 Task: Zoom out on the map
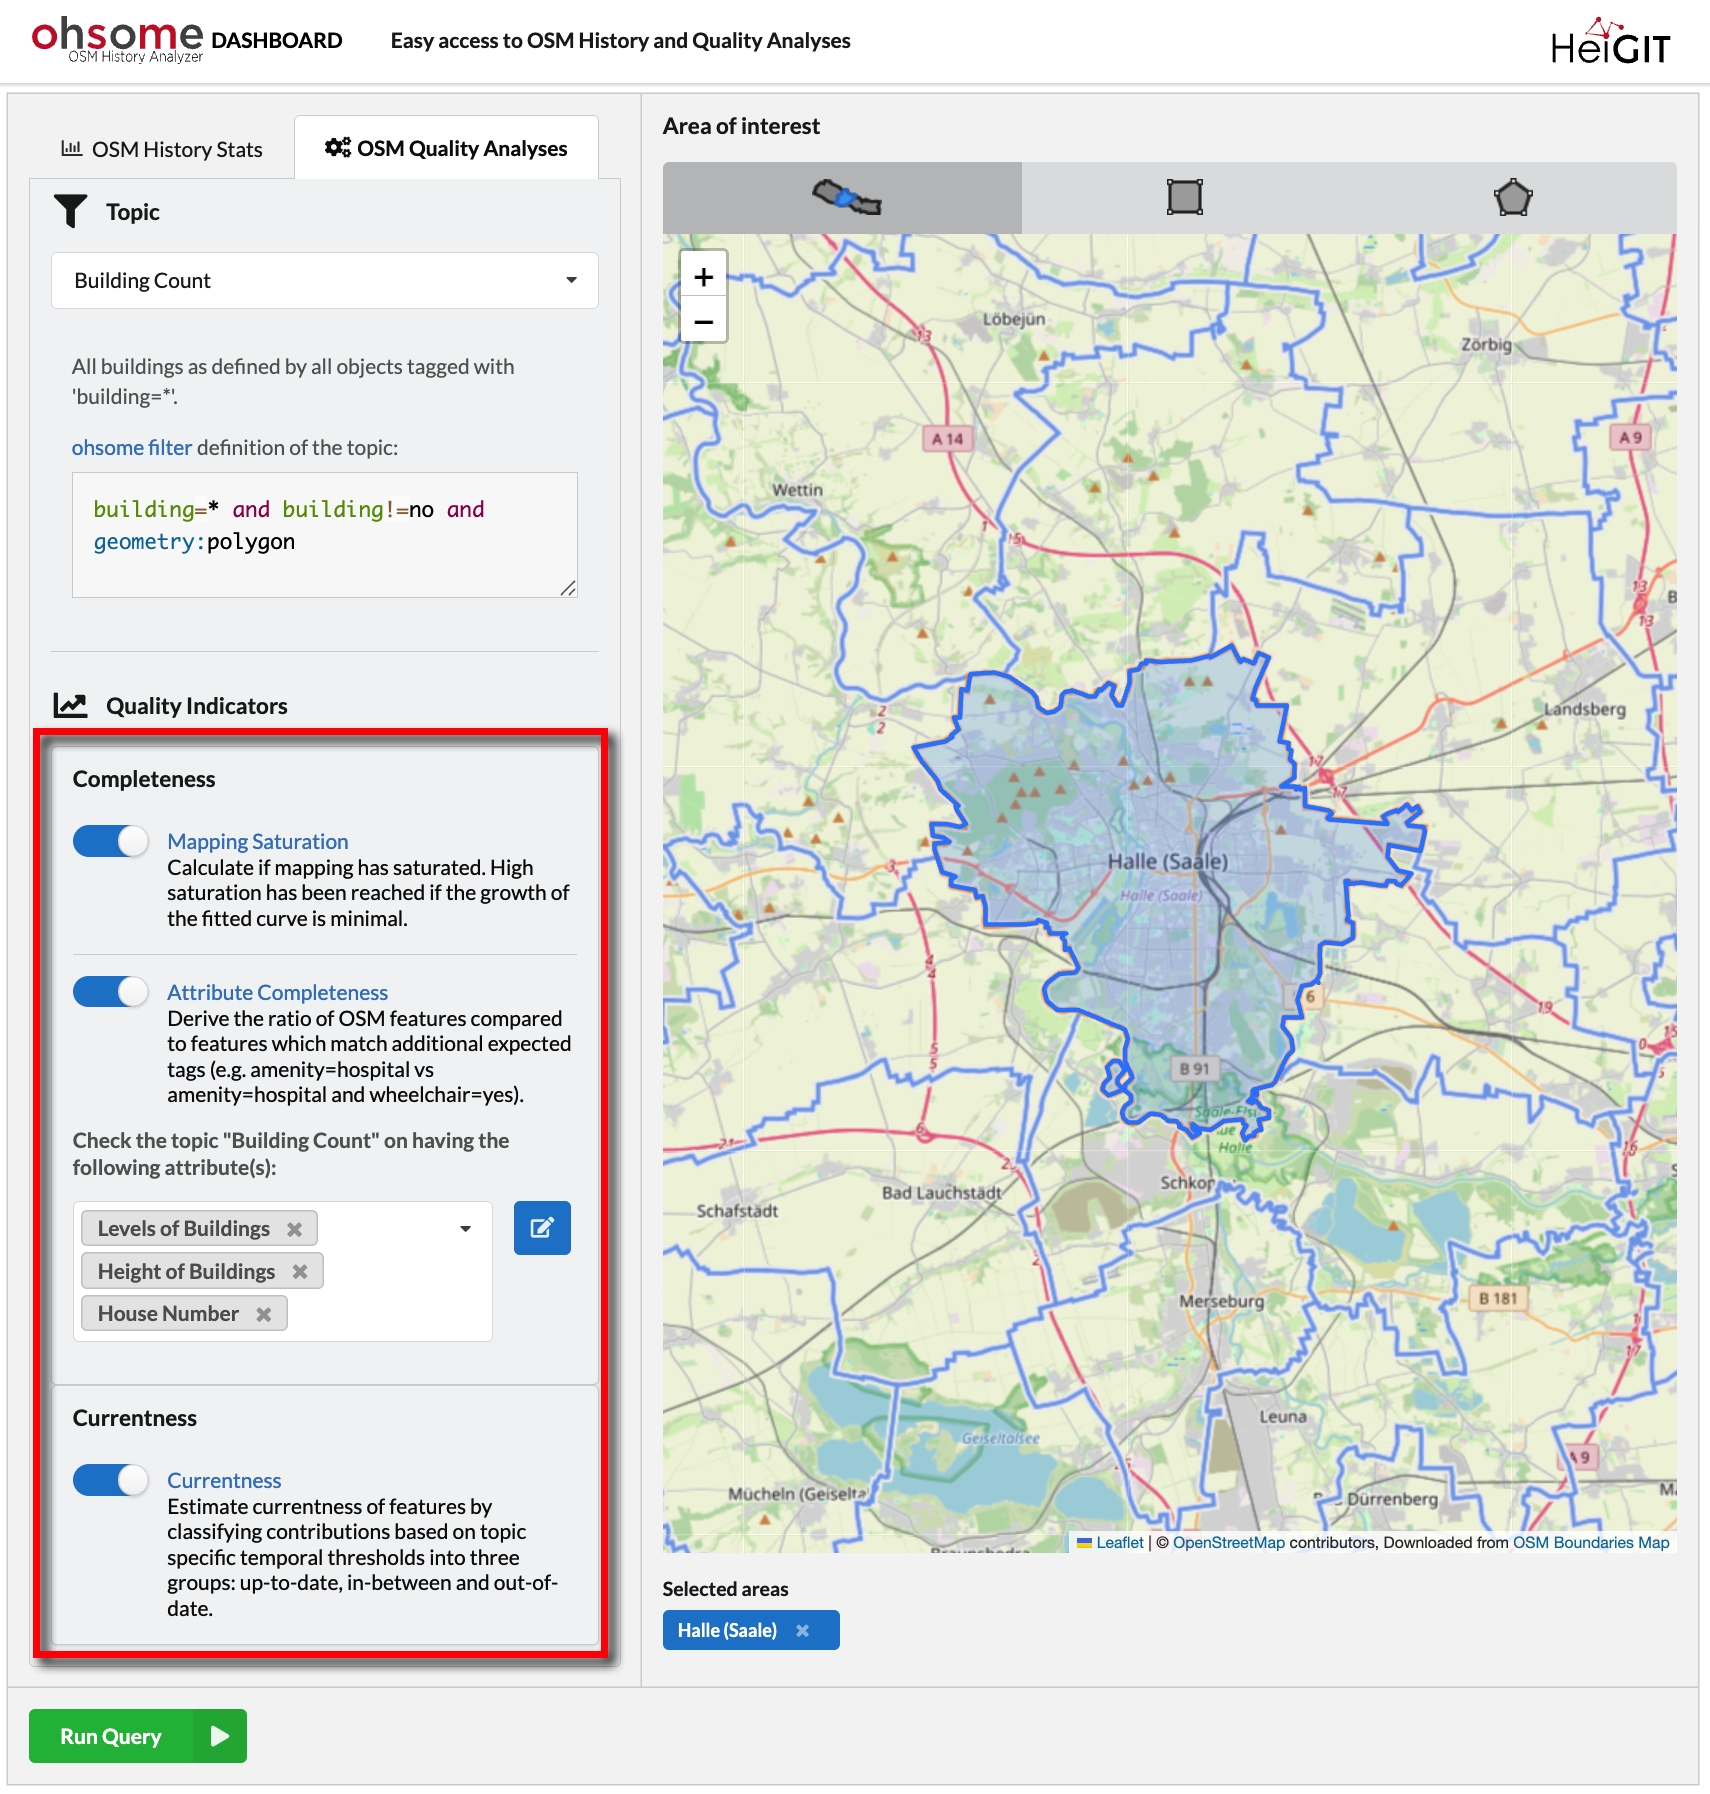[x=704, y=321]
